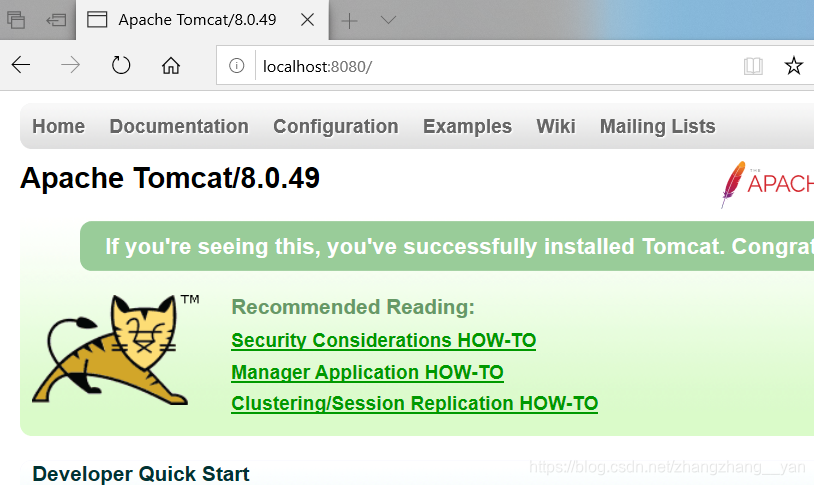Open the Examples navigation link
814x485 pixels.
pos(467,126)
